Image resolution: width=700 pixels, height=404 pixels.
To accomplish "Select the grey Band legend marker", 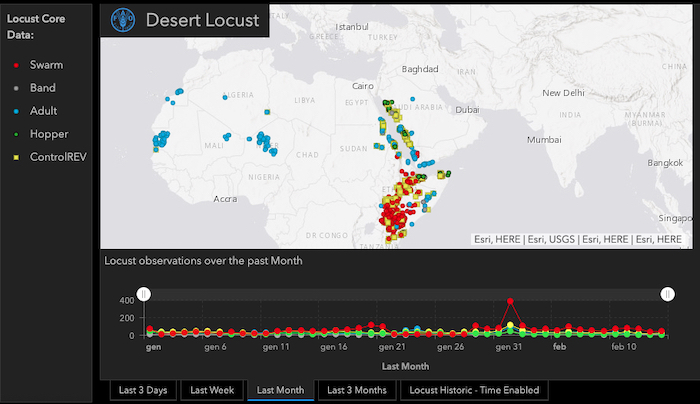I will tap(13, 88).
